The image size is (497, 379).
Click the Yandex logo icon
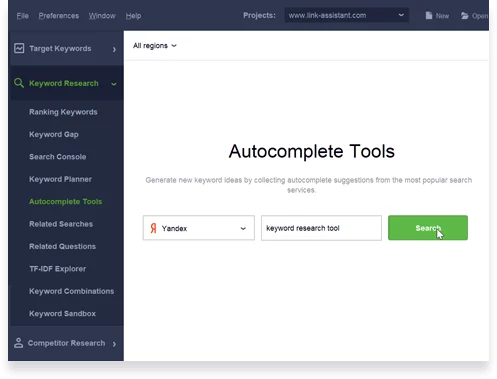153,228
